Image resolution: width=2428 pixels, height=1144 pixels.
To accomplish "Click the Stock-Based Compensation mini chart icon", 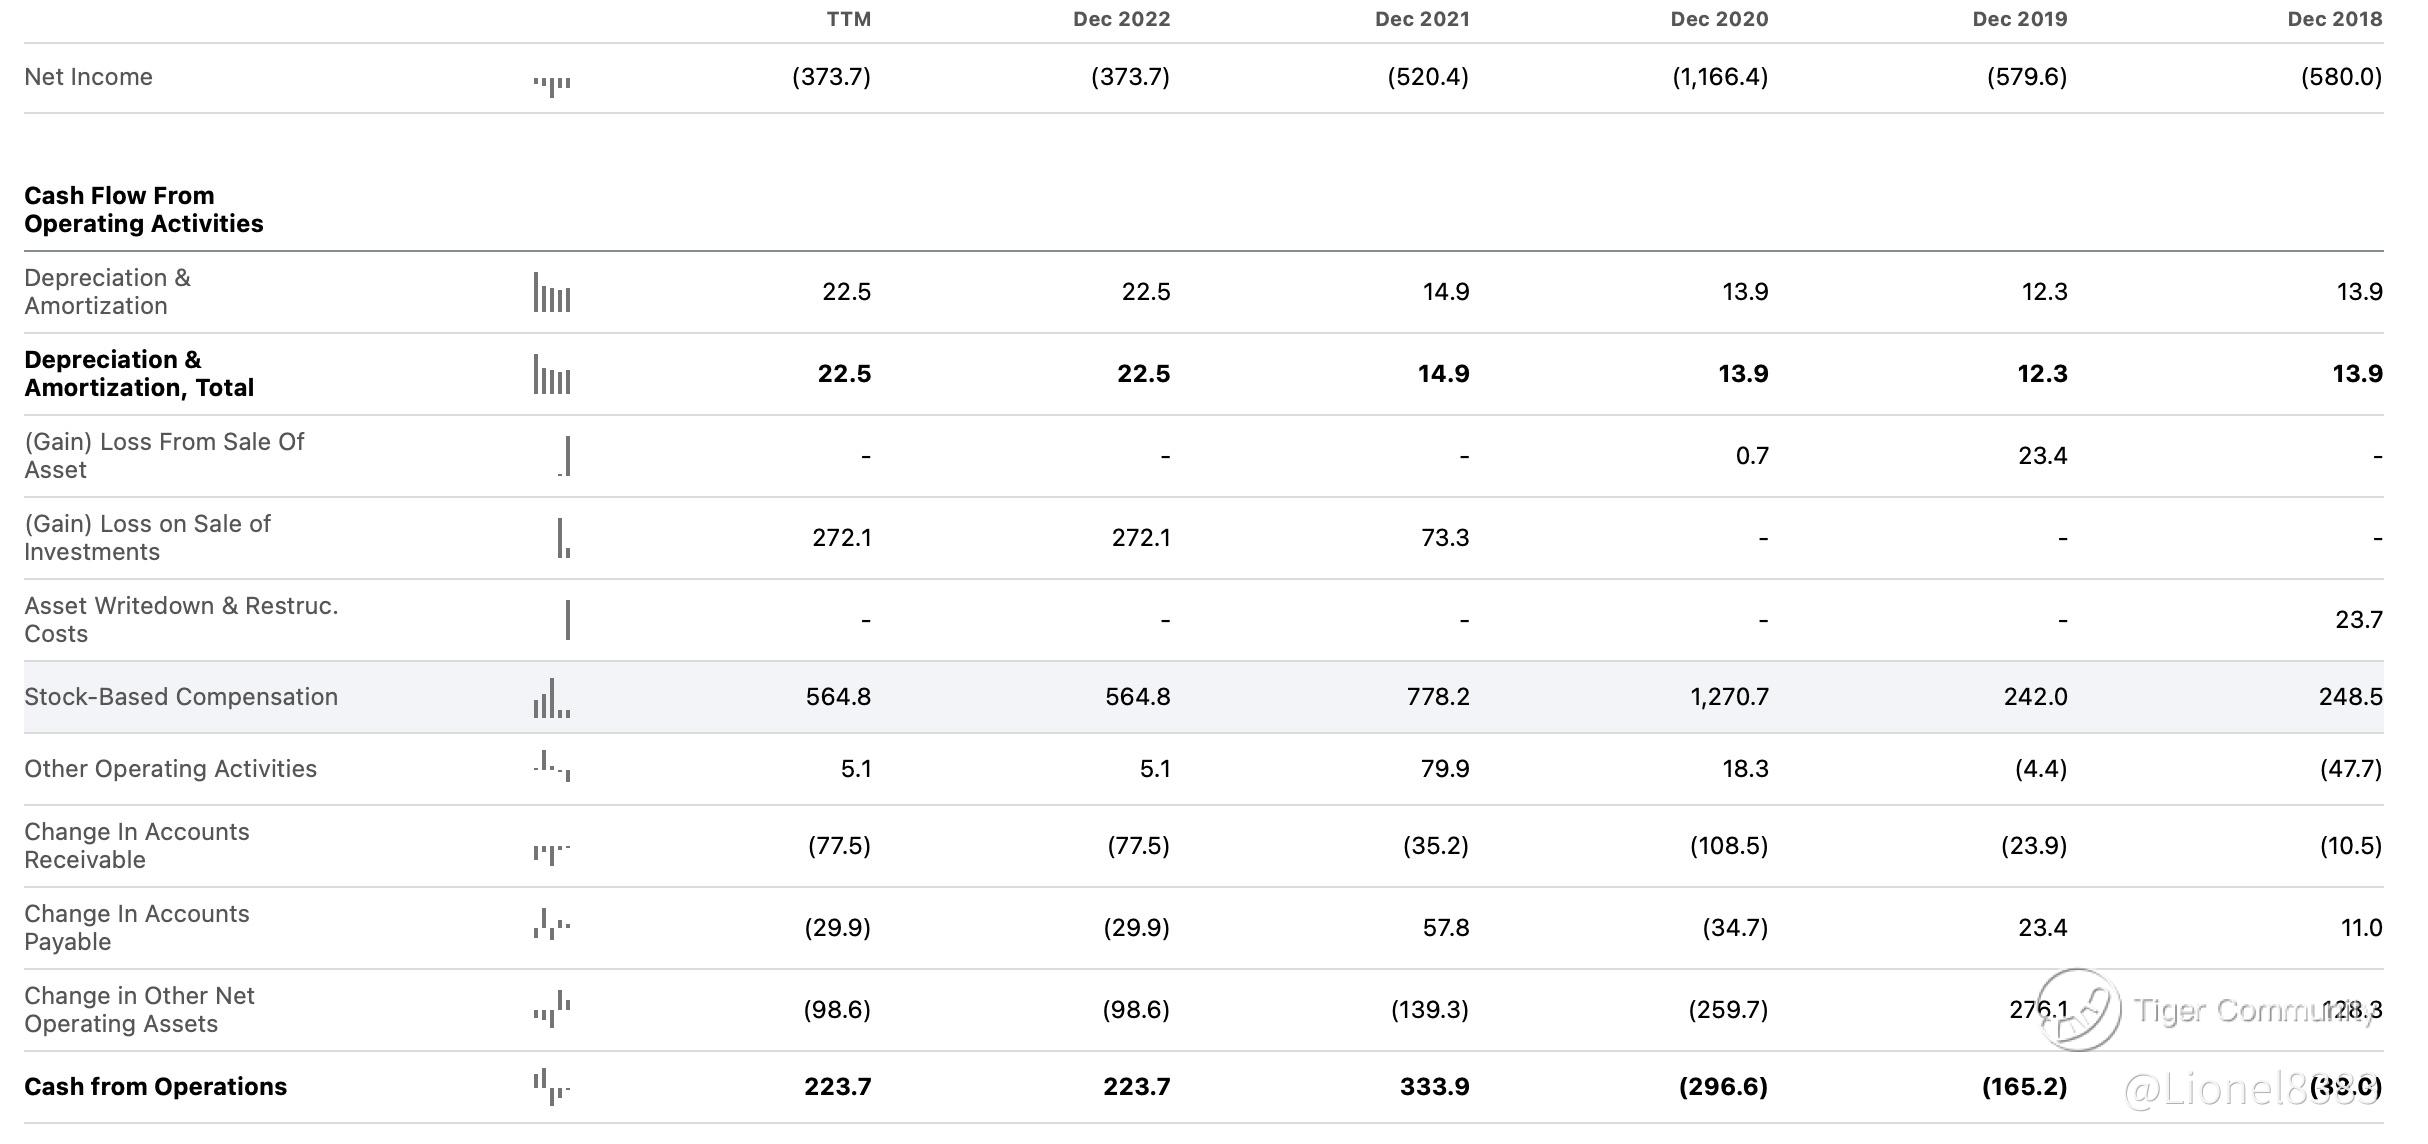I will click(552, 698).
